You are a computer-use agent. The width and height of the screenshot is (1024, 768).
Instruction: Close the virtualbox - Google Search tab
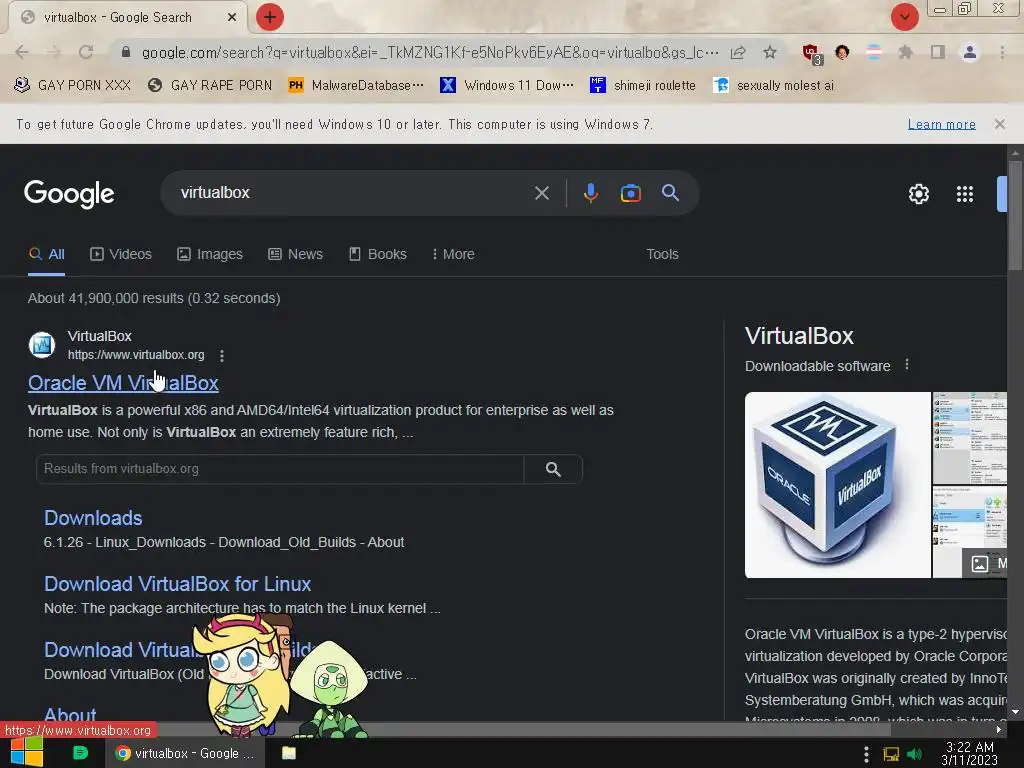pyautogui.click(x=232, y=18)
